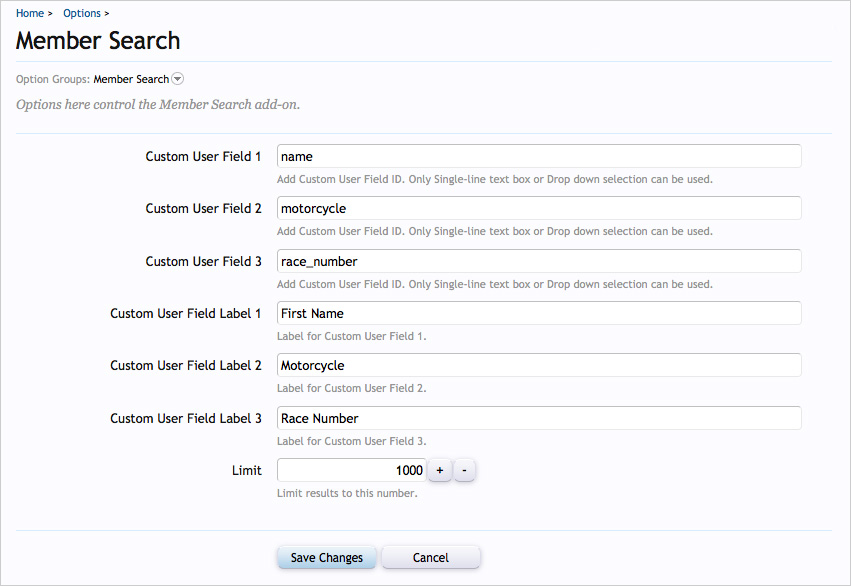This screenshot has height=586, width=851.
Task: Click the Limit number input field
Action: [351, 470]
